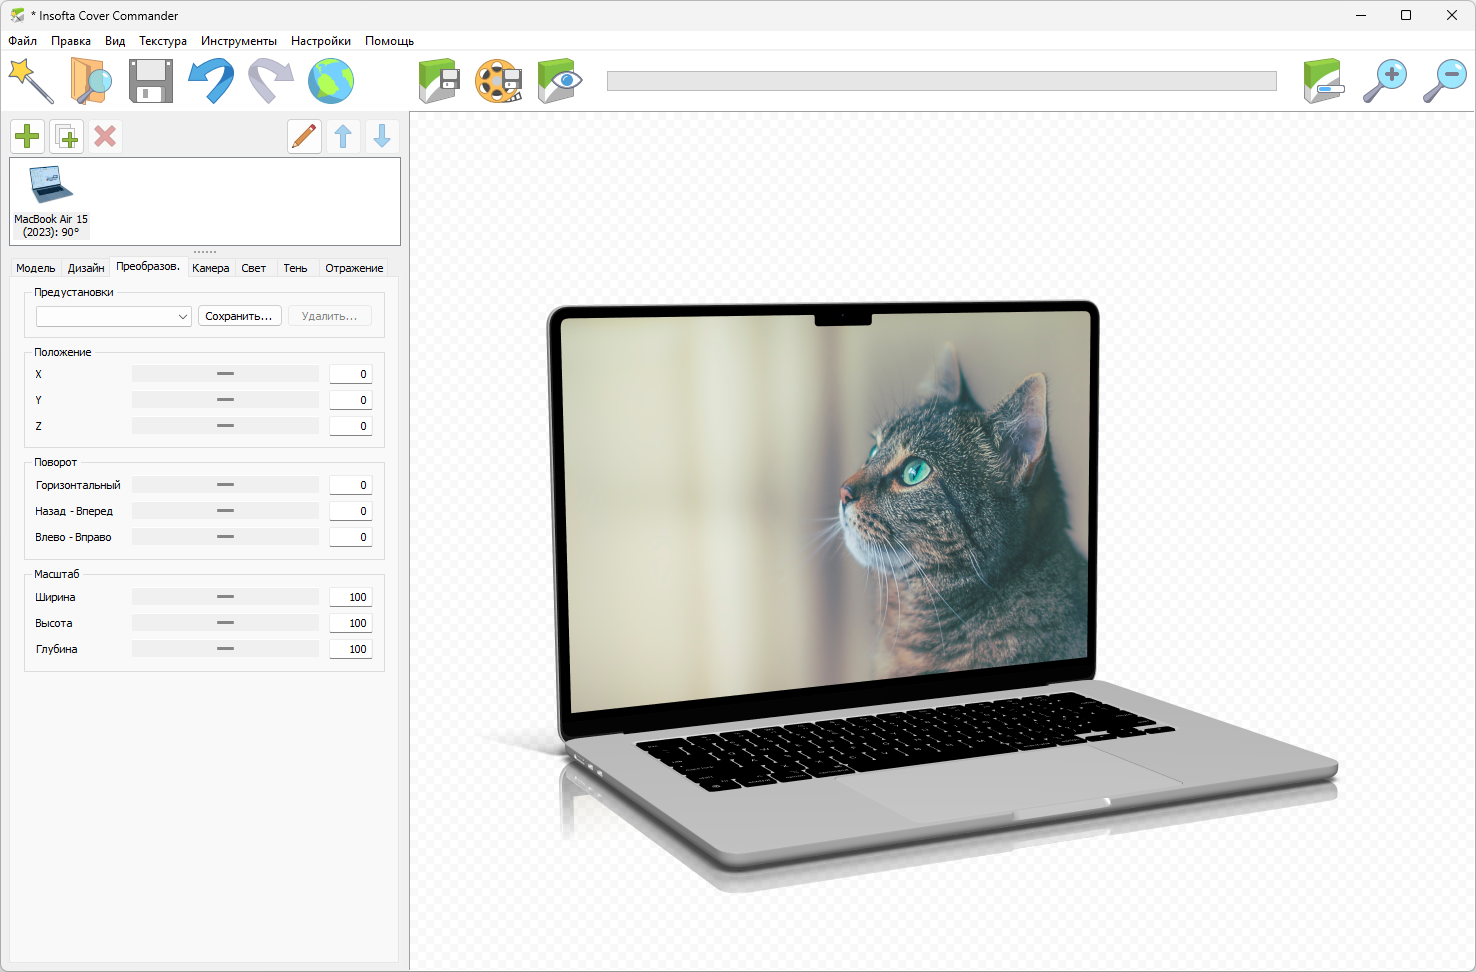Screen dimensions: 1476x972
Task: Click the Y position value field
Action: (x=351, y=400)
